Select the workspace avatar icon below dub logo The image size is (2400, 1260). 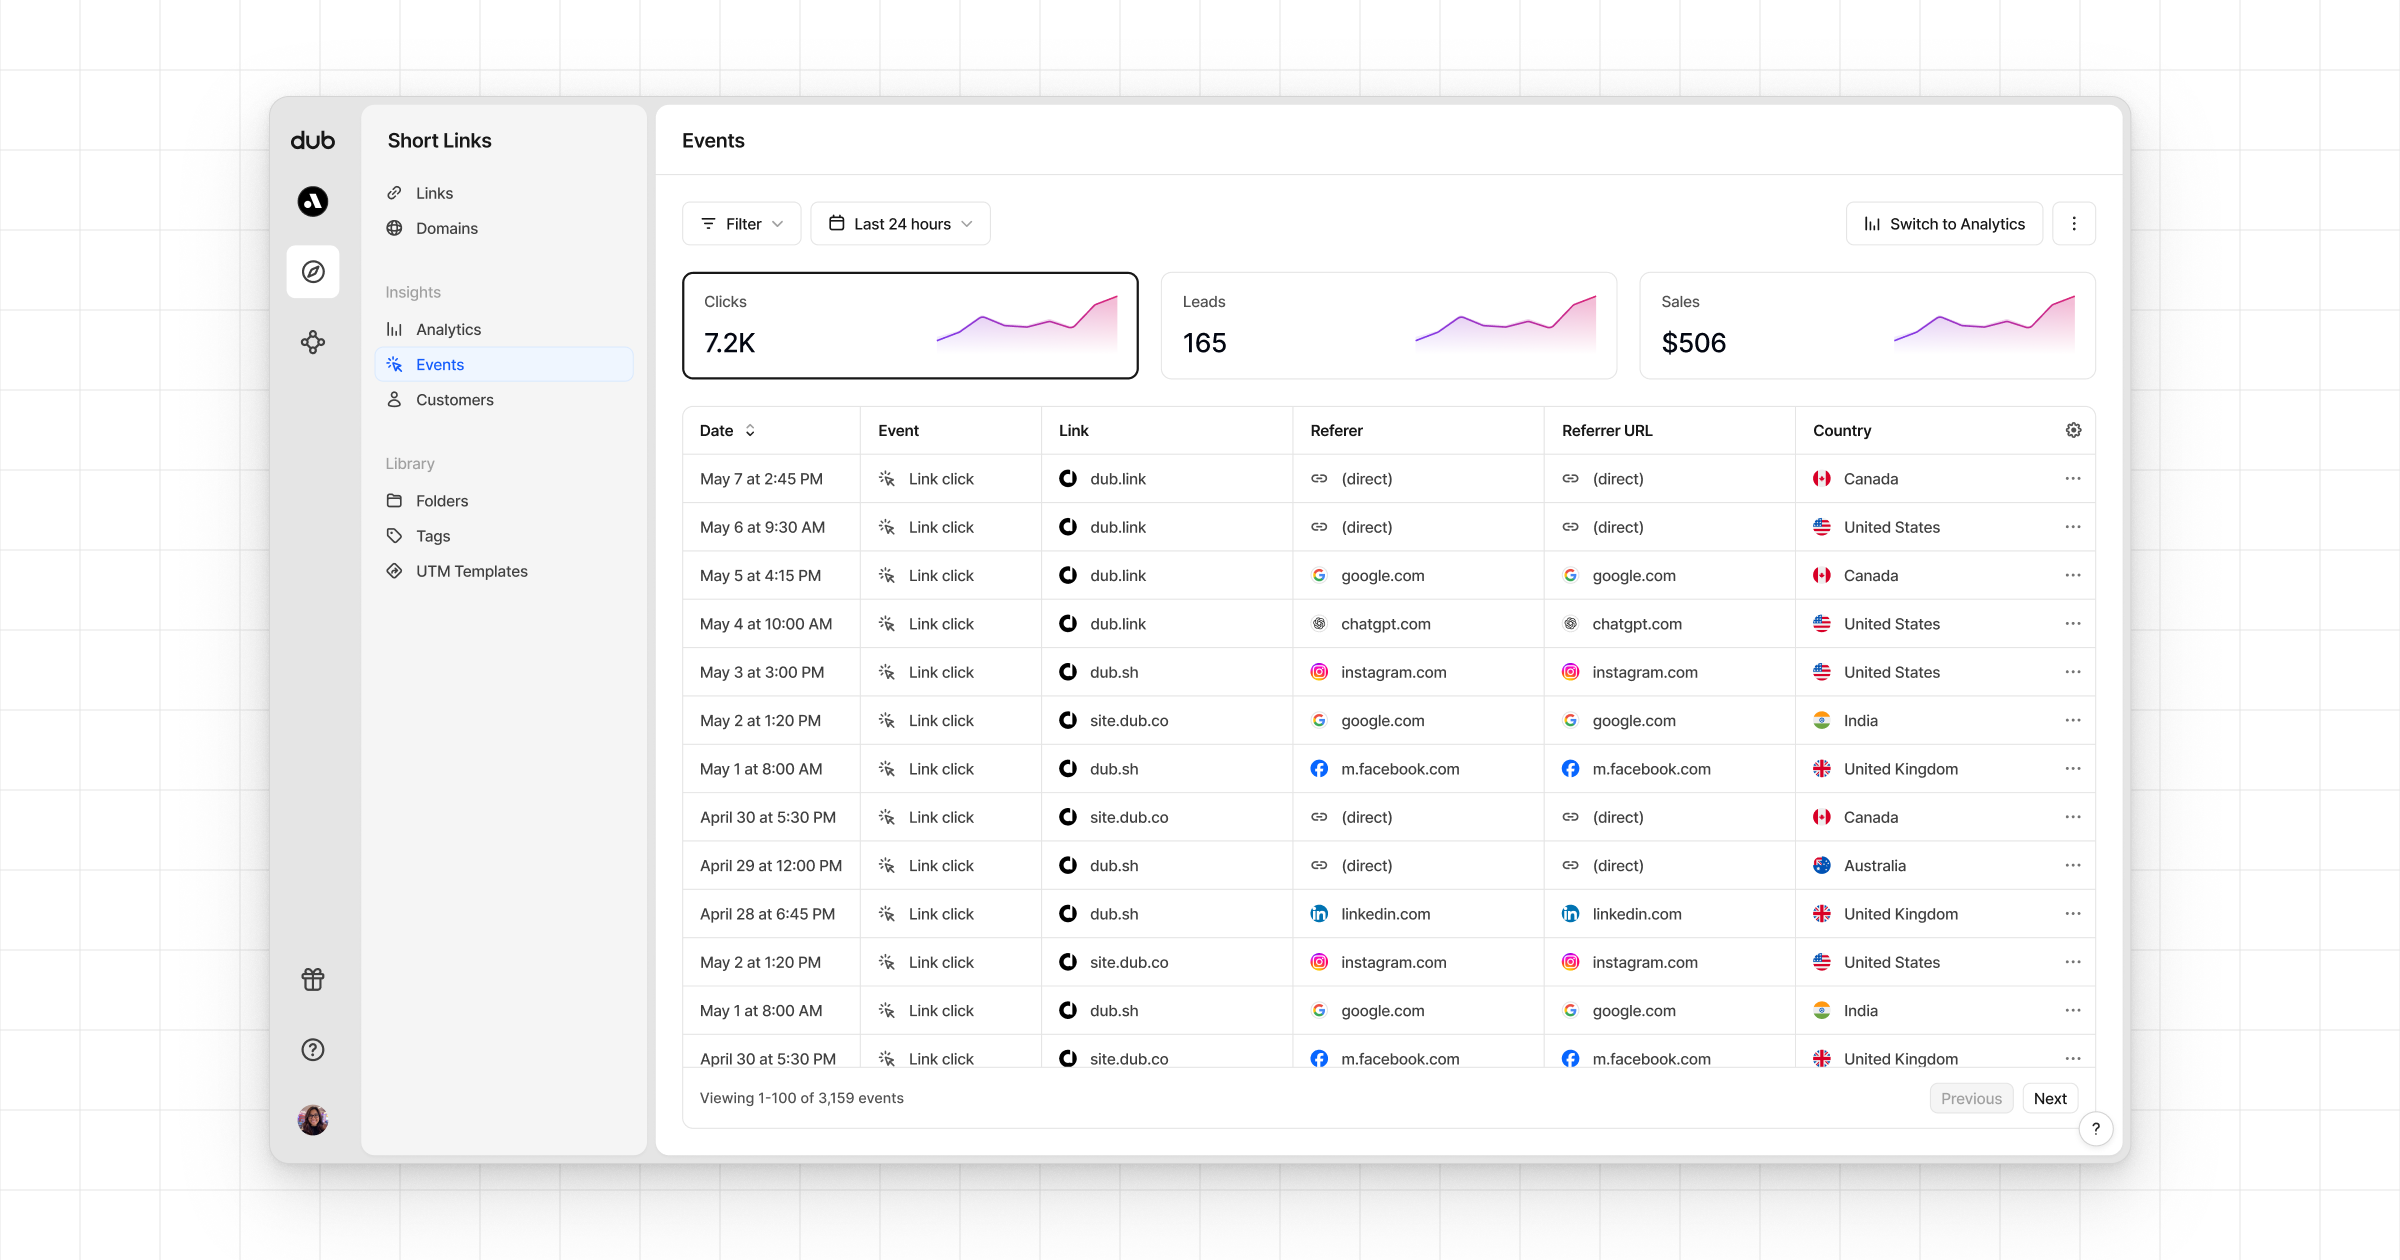tap(312, 201)
